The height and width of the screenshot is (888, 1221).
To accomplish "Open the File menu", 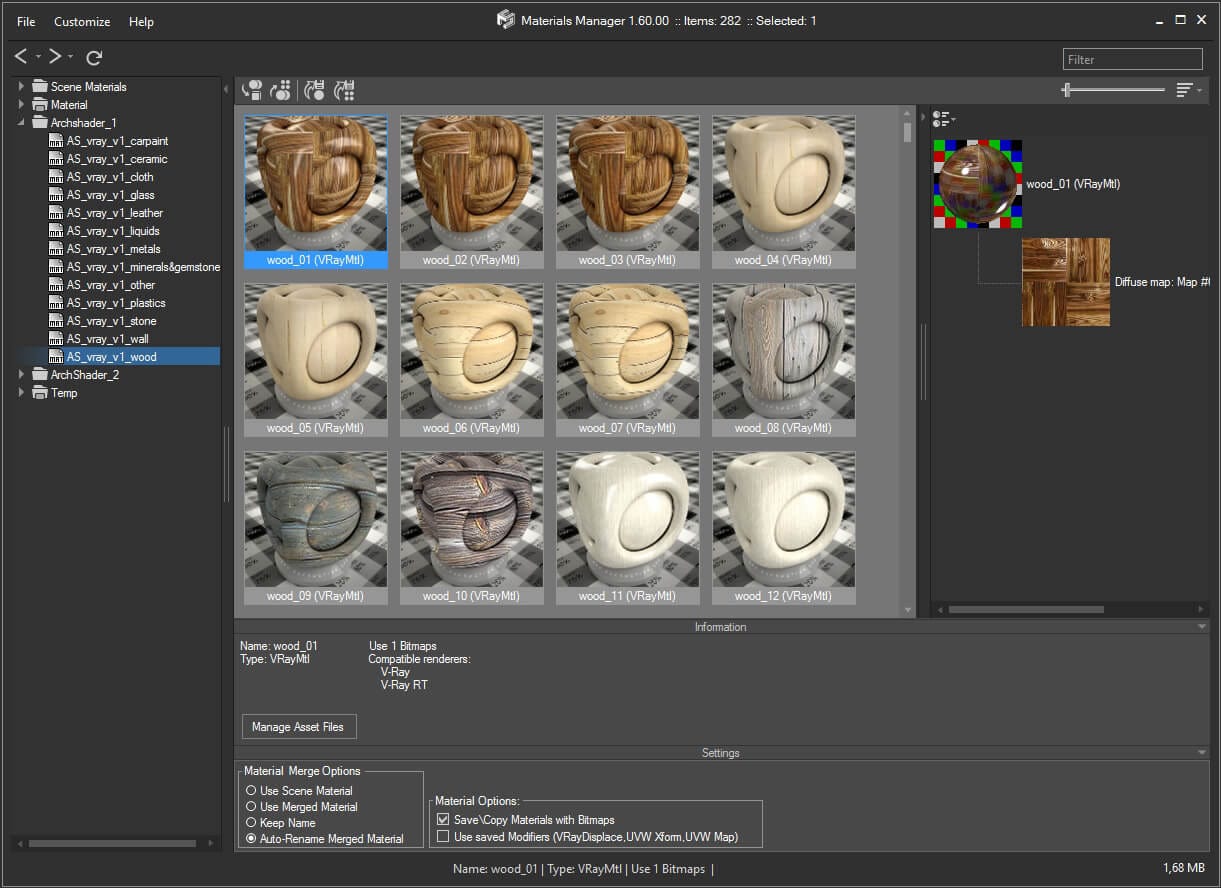I will point(26,21).
